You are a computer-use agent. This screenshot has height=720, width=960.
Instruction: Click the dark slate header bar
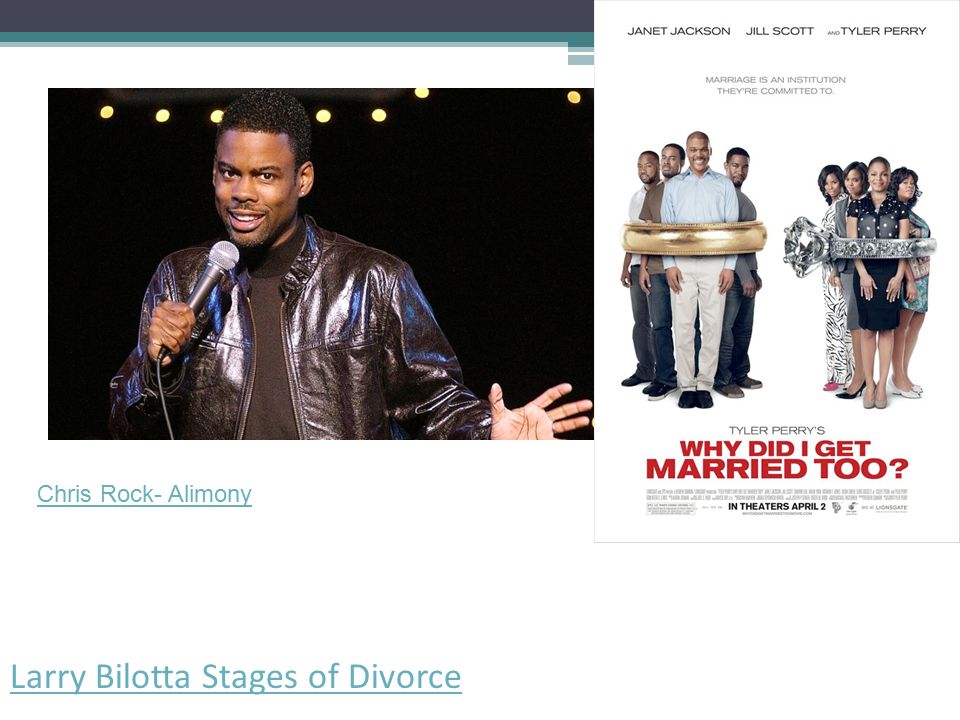click(297, 16)
